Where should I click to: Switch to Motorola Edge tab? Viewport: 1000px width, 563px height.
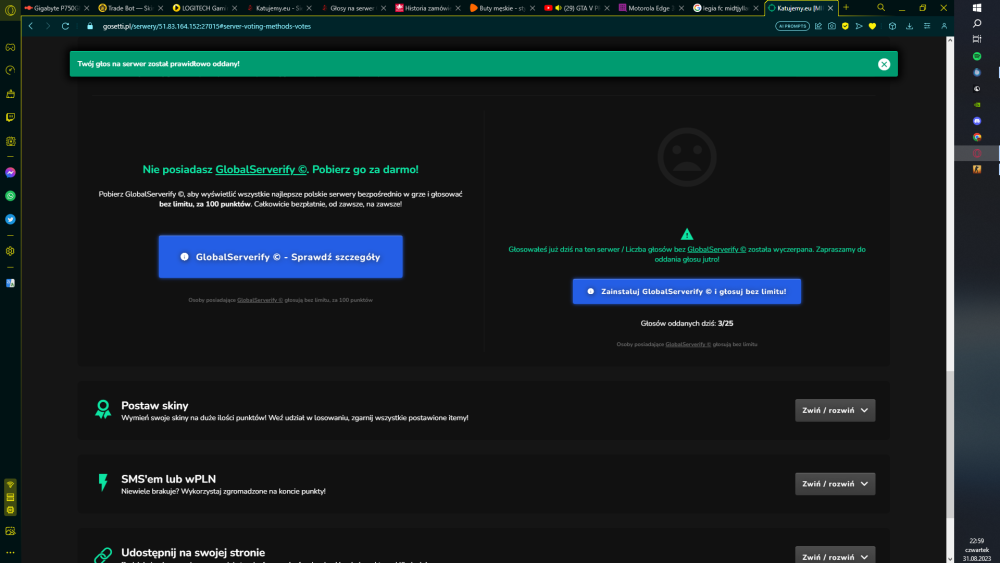click(651, 8)
